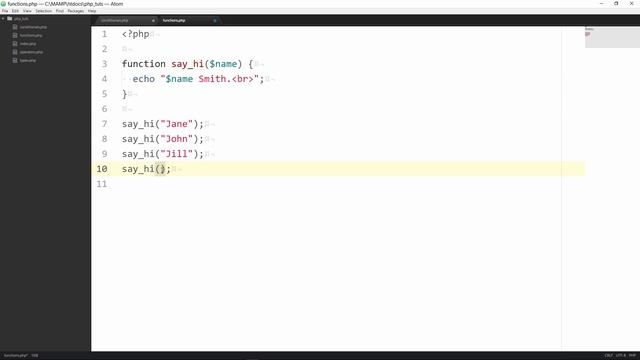Click gutter line number 1
This screenshot has width=640, height=360.
(x=104, y=34)
